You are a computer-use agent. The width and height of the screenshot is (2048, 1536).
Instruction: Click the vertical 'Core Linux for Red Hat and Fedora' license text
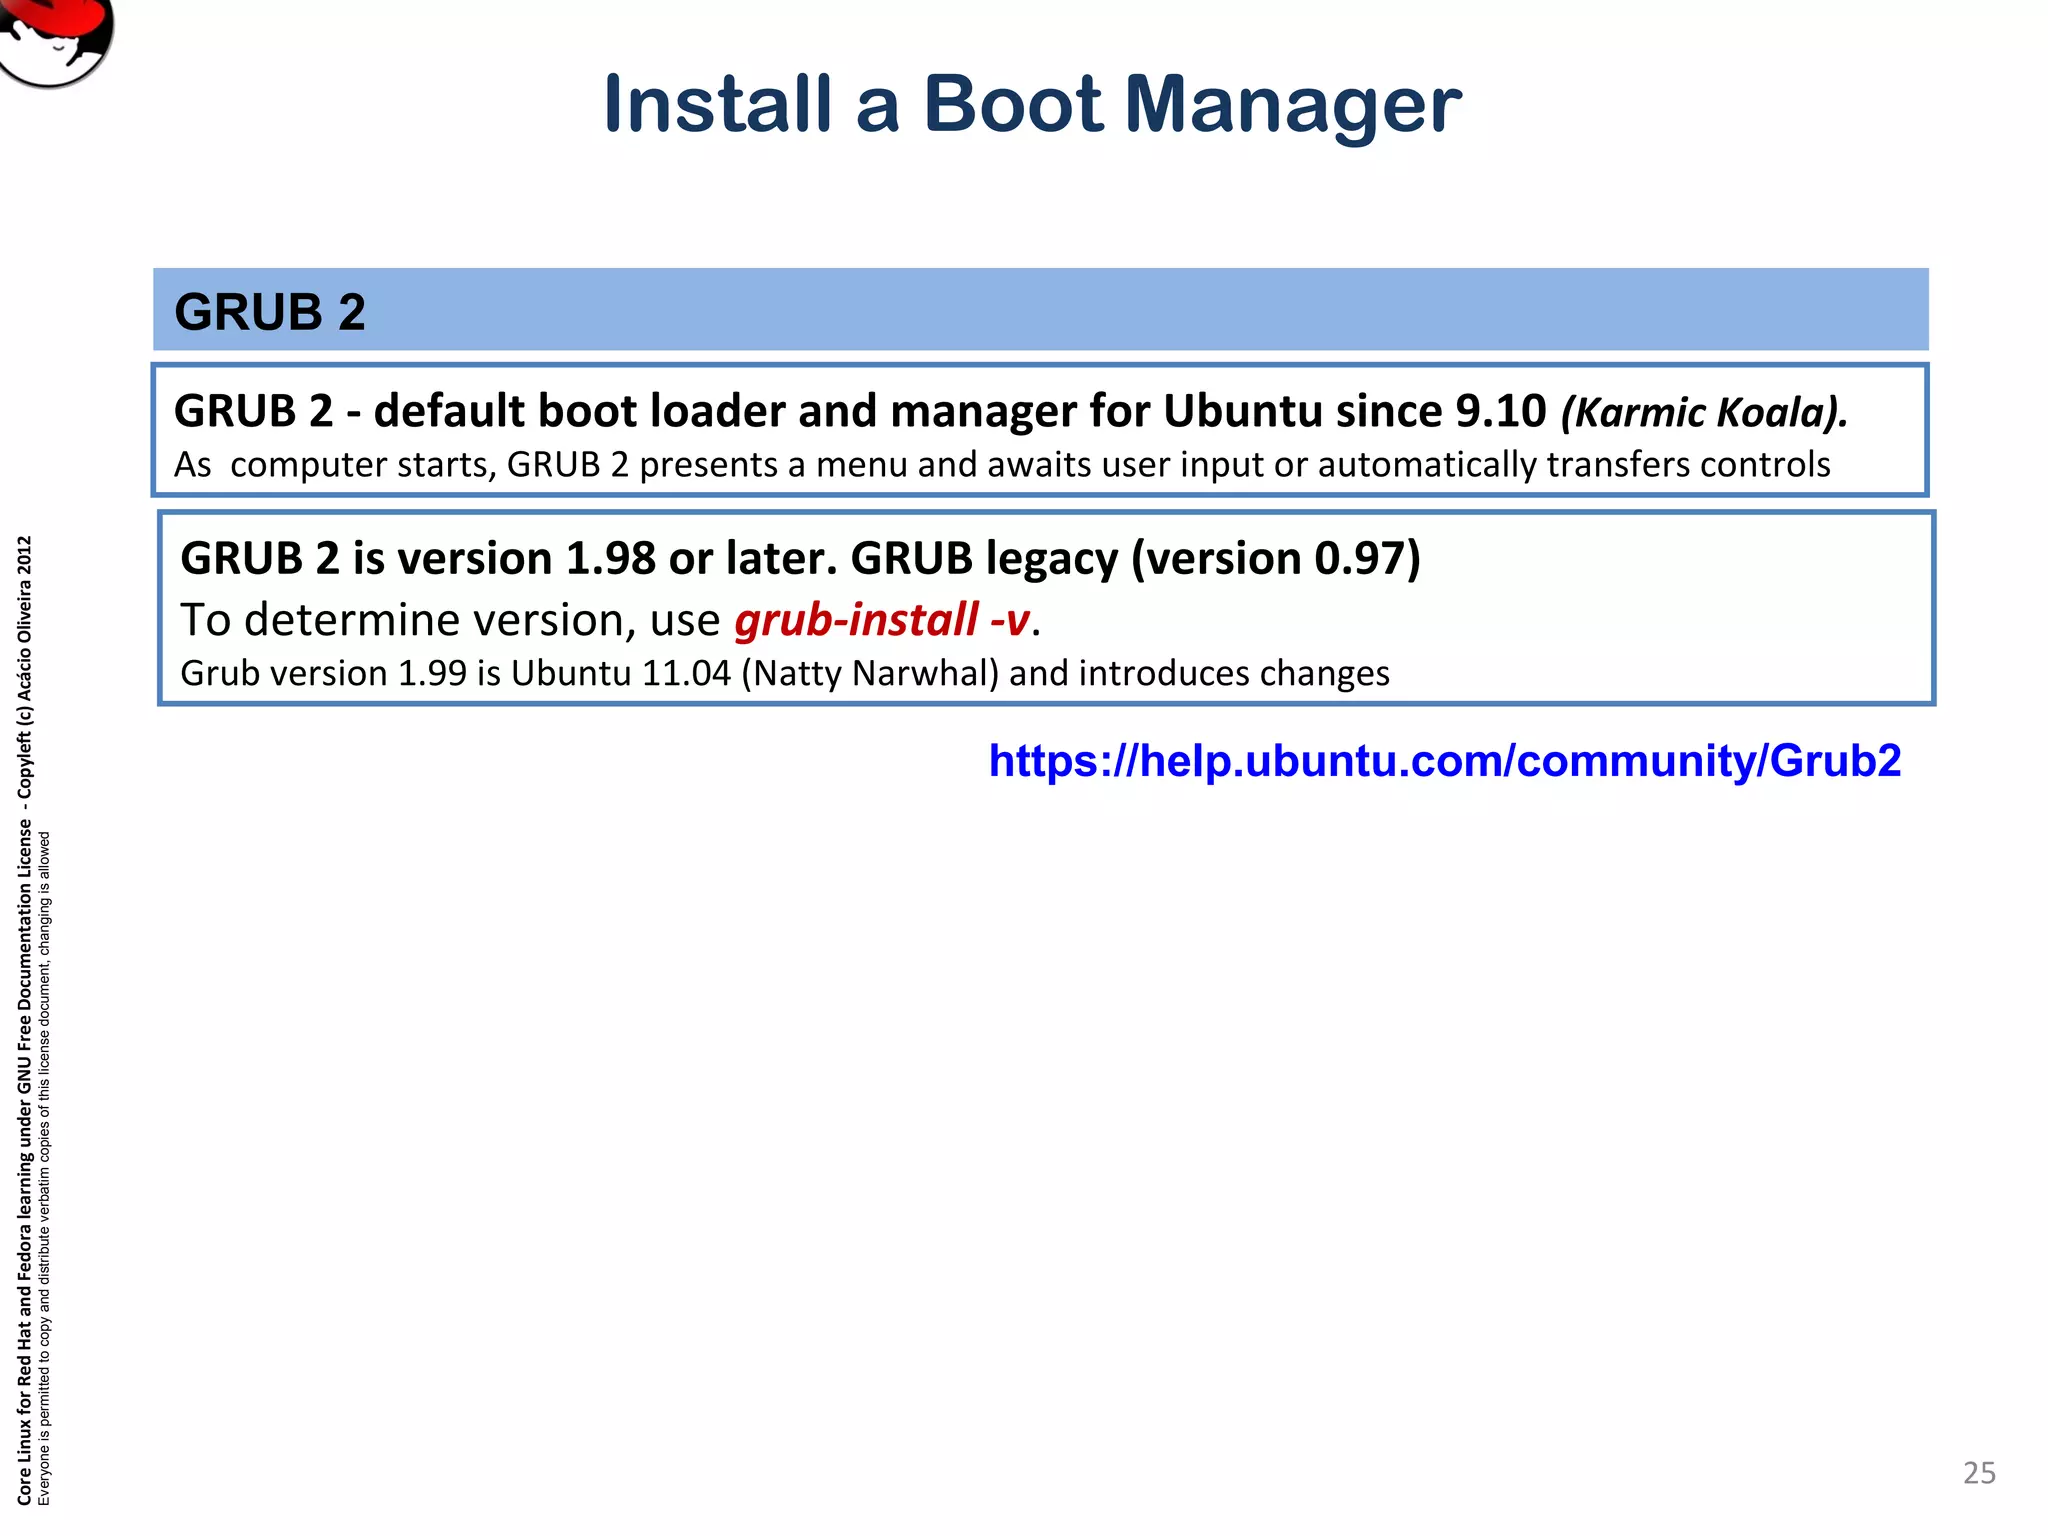(24, 1020)
